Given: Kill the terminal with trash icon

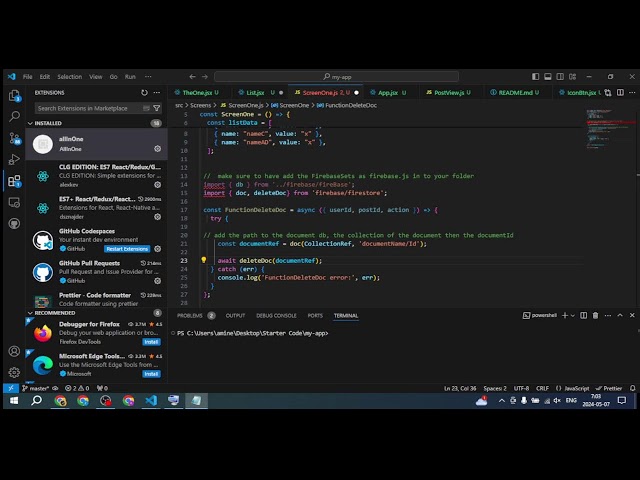Looking at the screenshot, I should [x=596, y=315].
